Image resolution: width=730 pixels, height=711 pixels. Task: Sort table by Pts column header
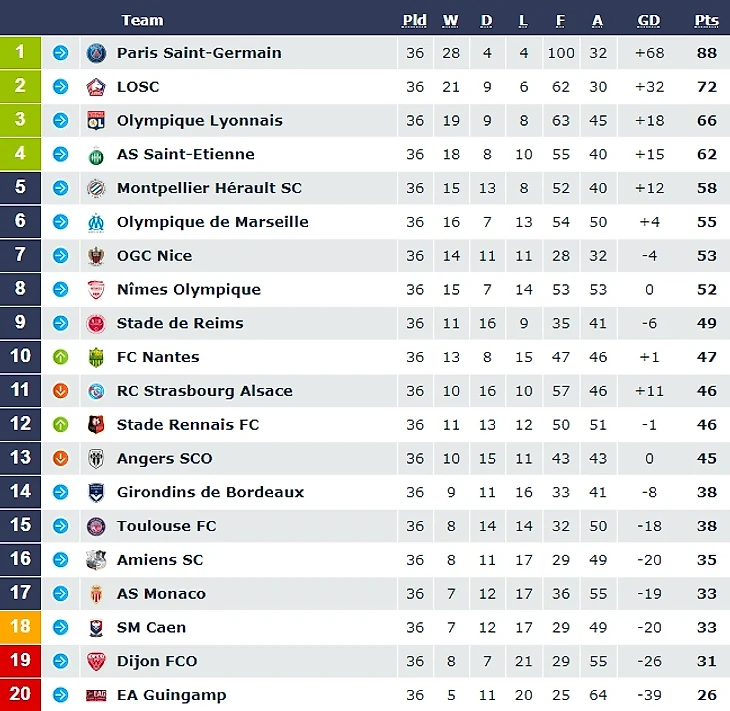706,20
